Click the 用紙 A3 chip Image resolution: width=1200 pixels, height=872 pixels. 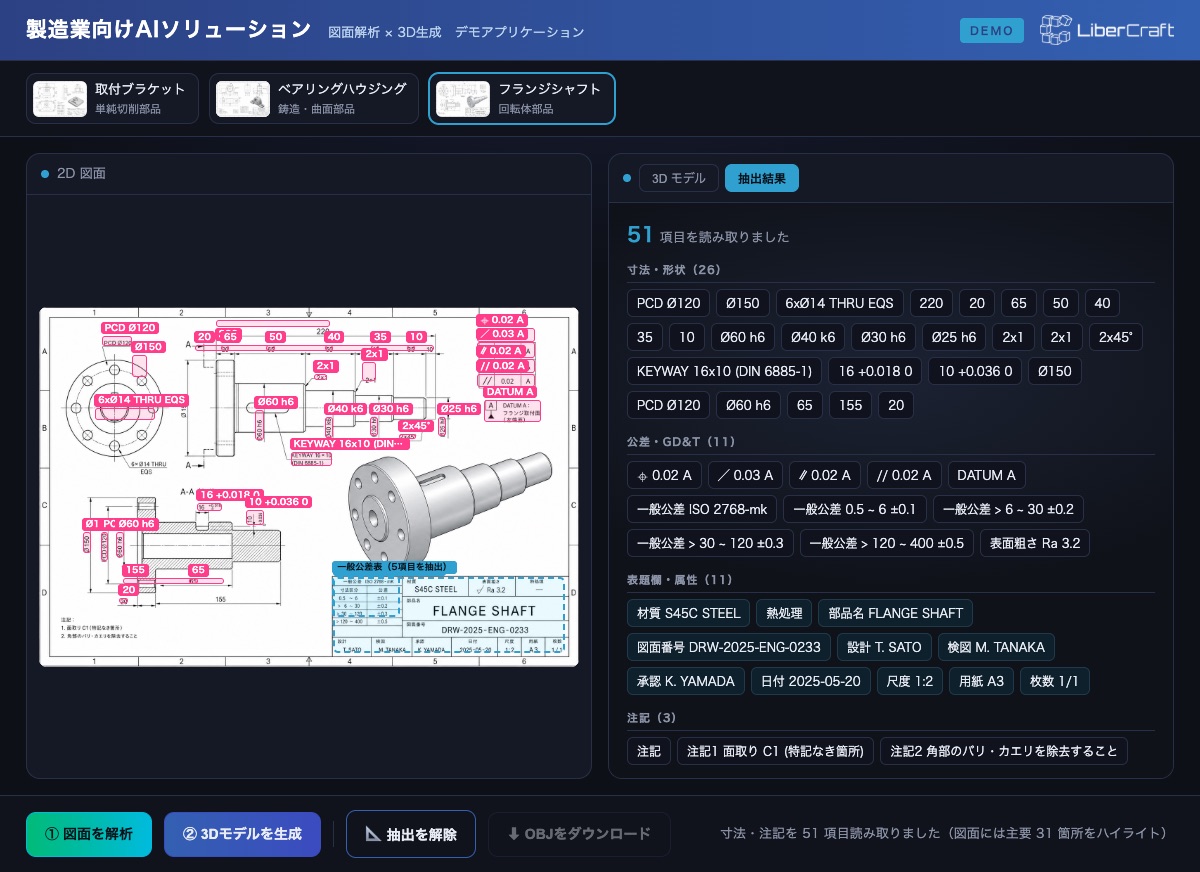[981, 681]
